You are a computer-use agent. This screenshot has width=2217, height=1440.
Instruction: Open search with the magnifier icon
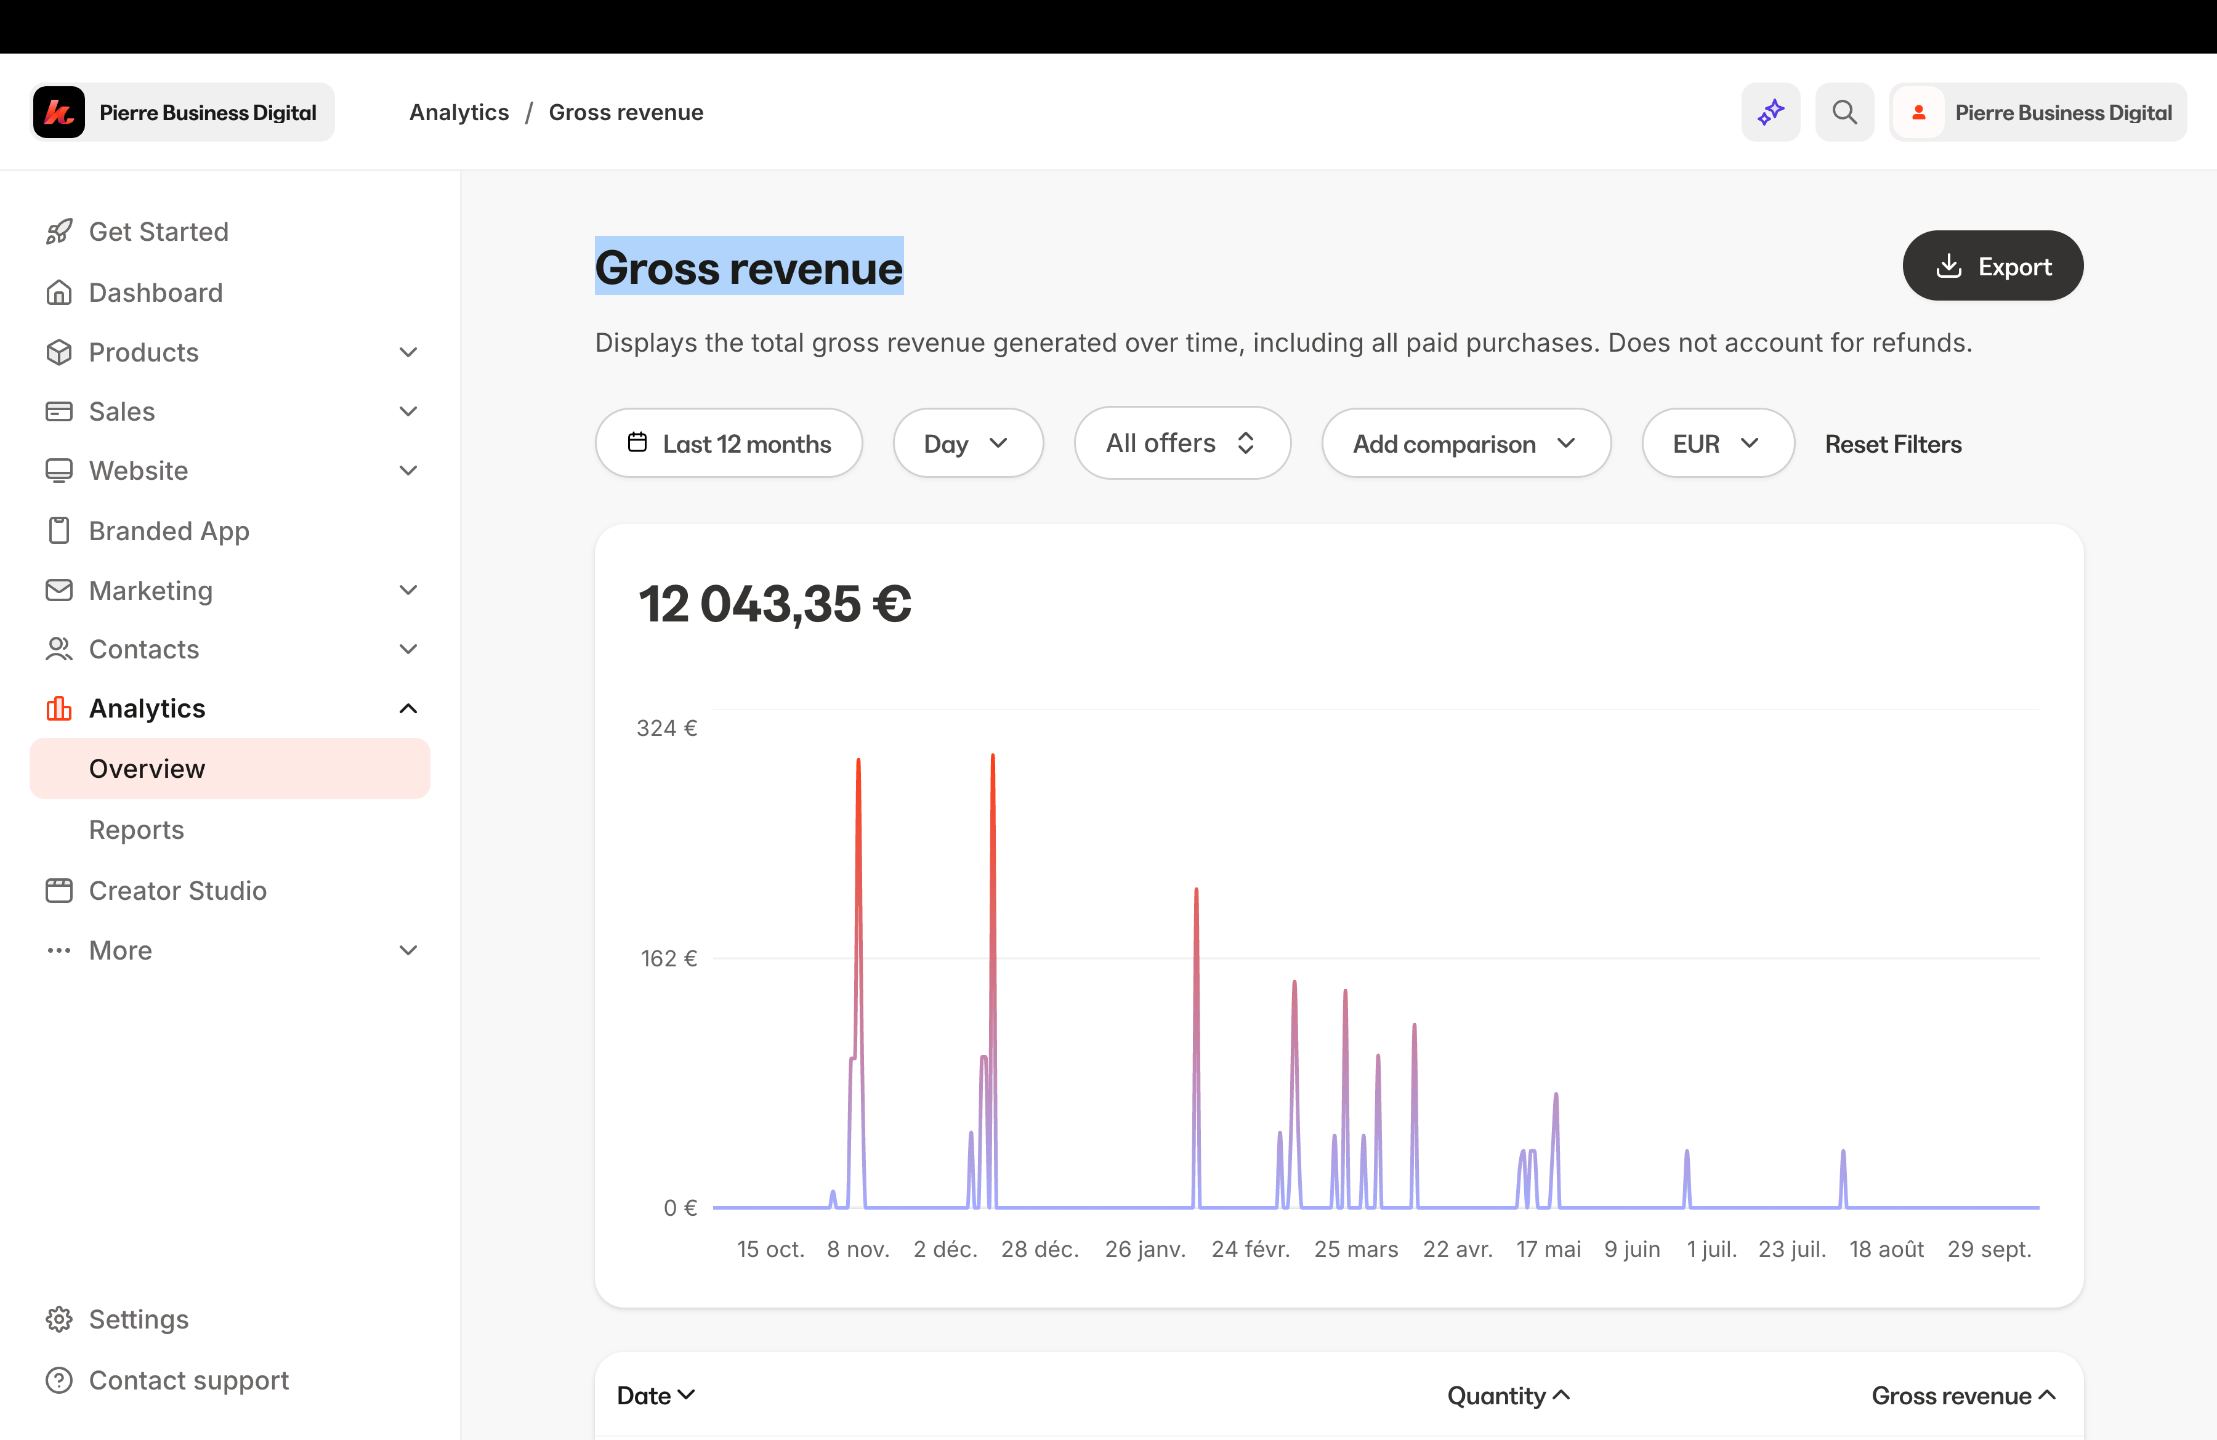coord(1844,112)
